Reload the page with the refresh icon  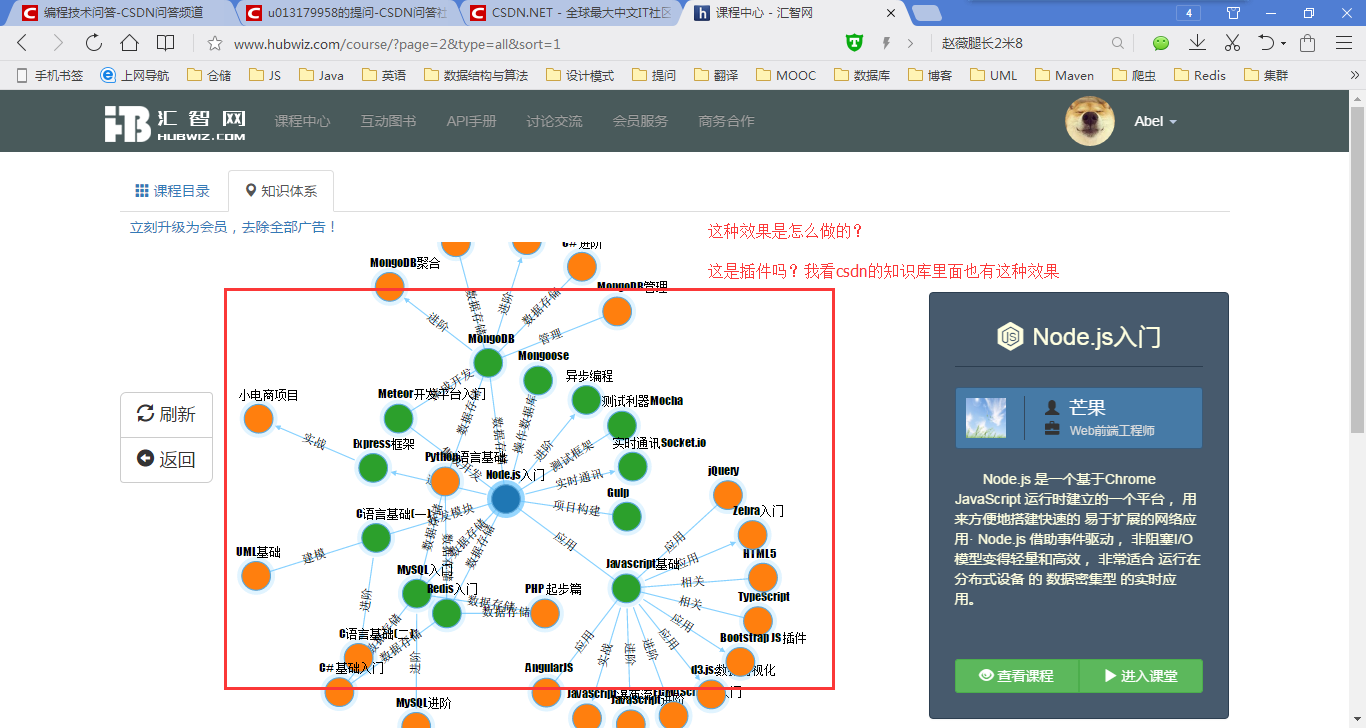pos(94,43)
